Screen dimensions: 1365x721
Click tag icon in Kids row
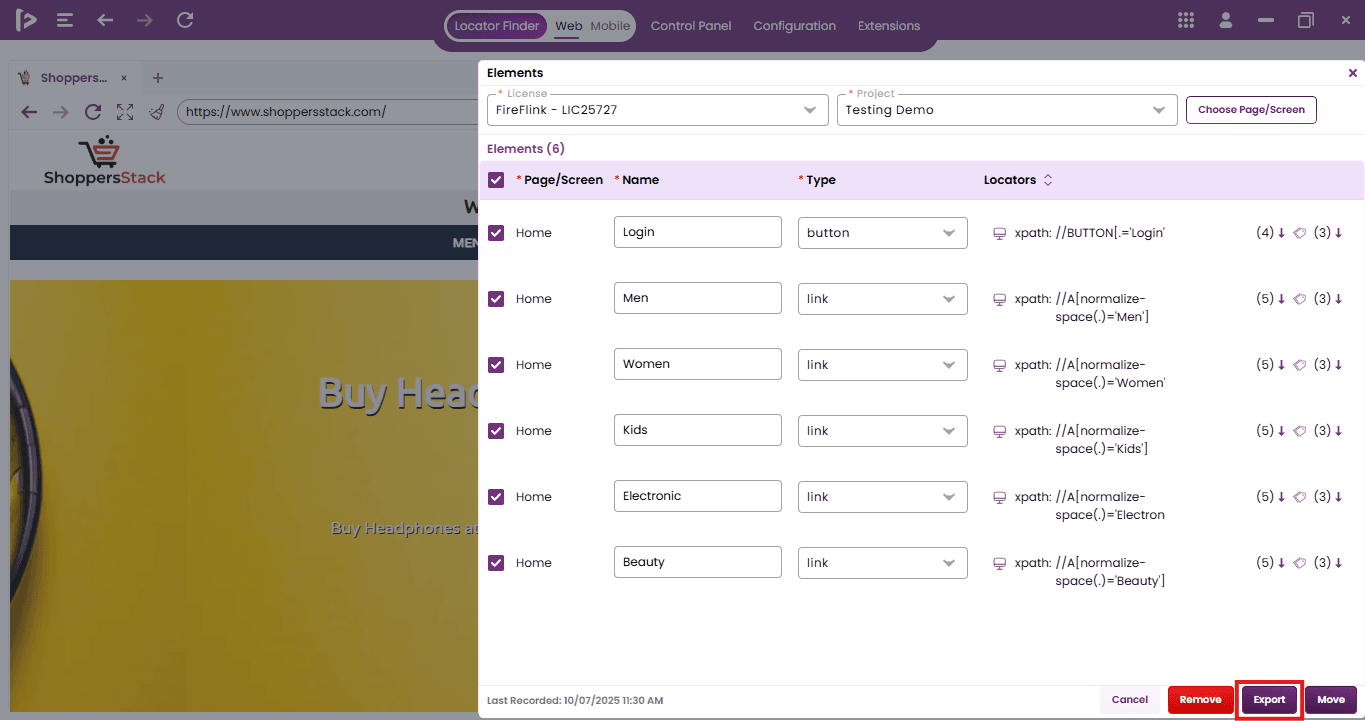(x=1300, y=431)
